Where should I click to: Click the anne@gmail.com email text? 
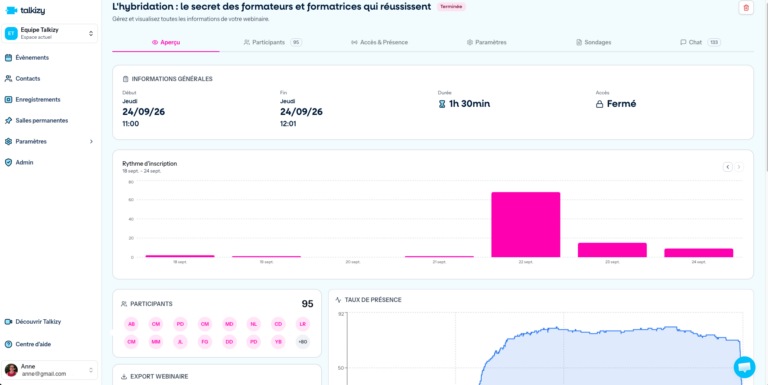tap(44, 374)
